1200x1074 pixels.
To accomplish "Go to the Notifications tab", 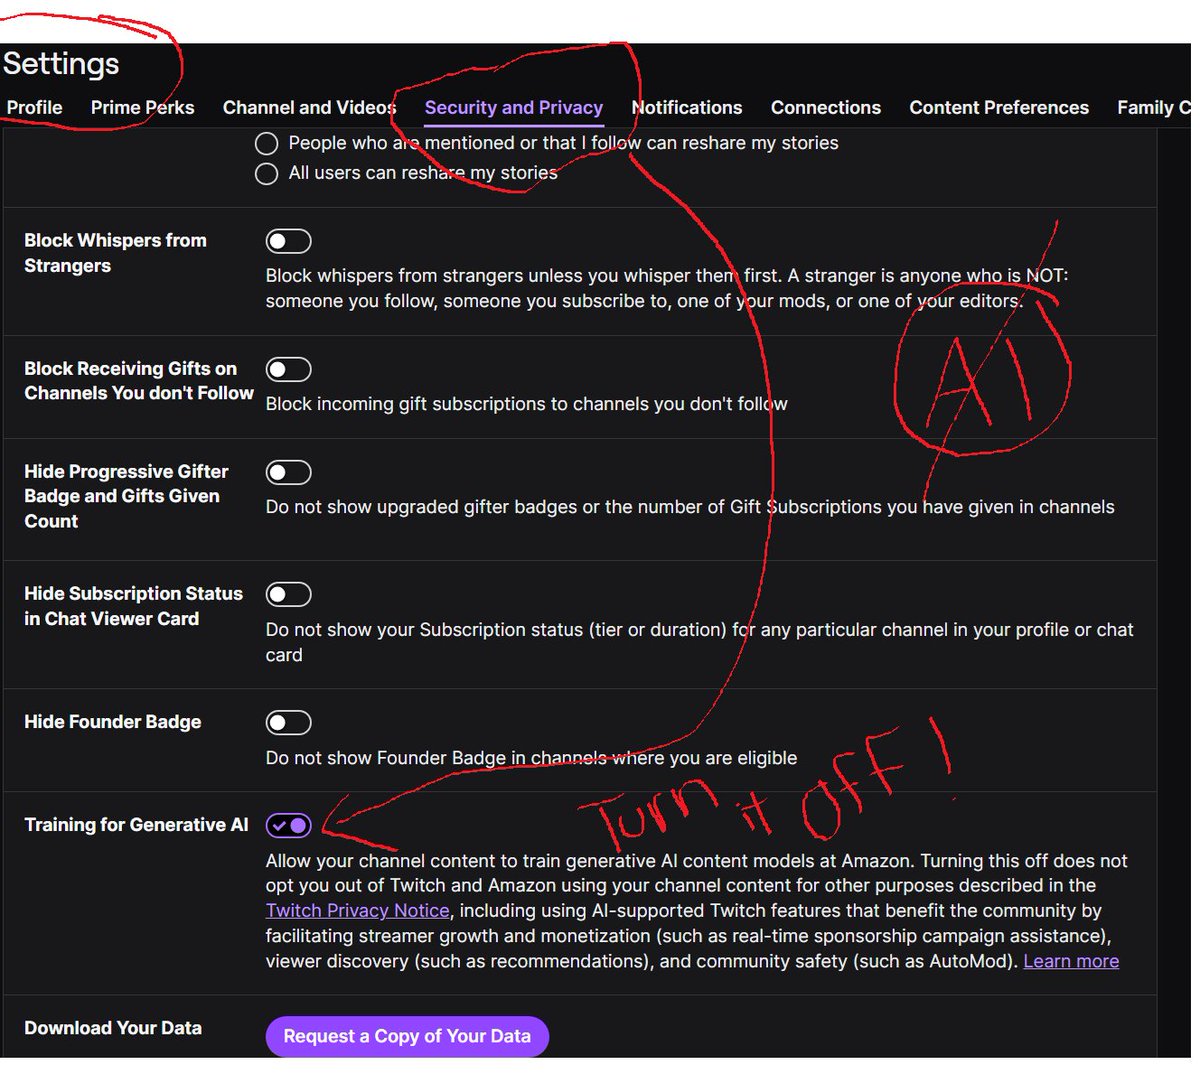I will (x=687, y=107).
